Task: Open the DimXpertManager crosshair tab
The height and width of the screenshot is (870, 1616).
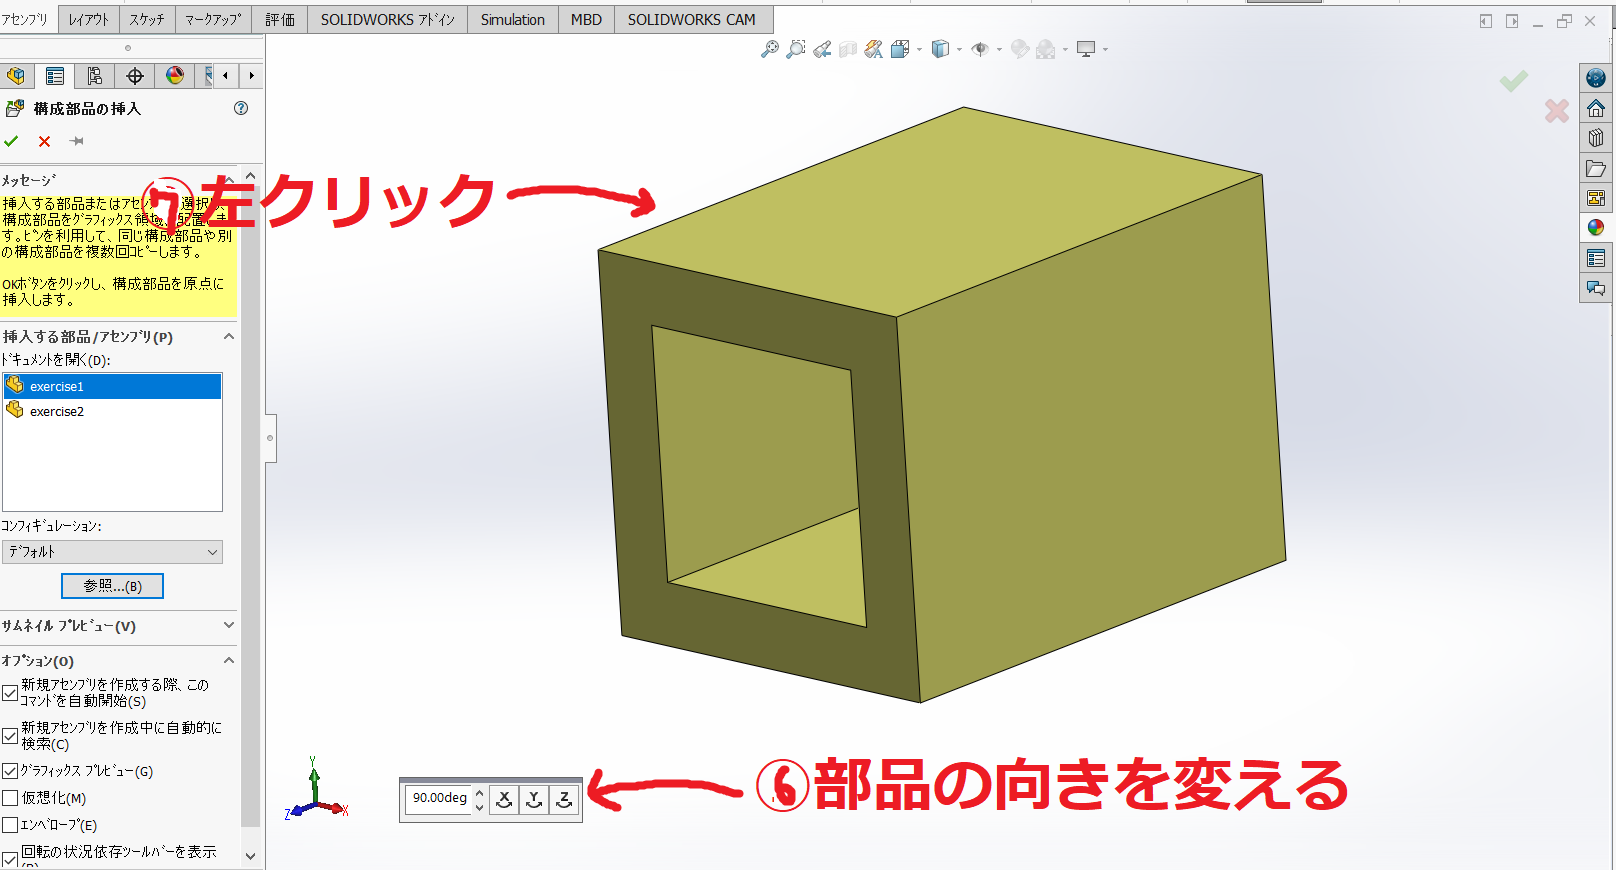Action: coord(135,76)
